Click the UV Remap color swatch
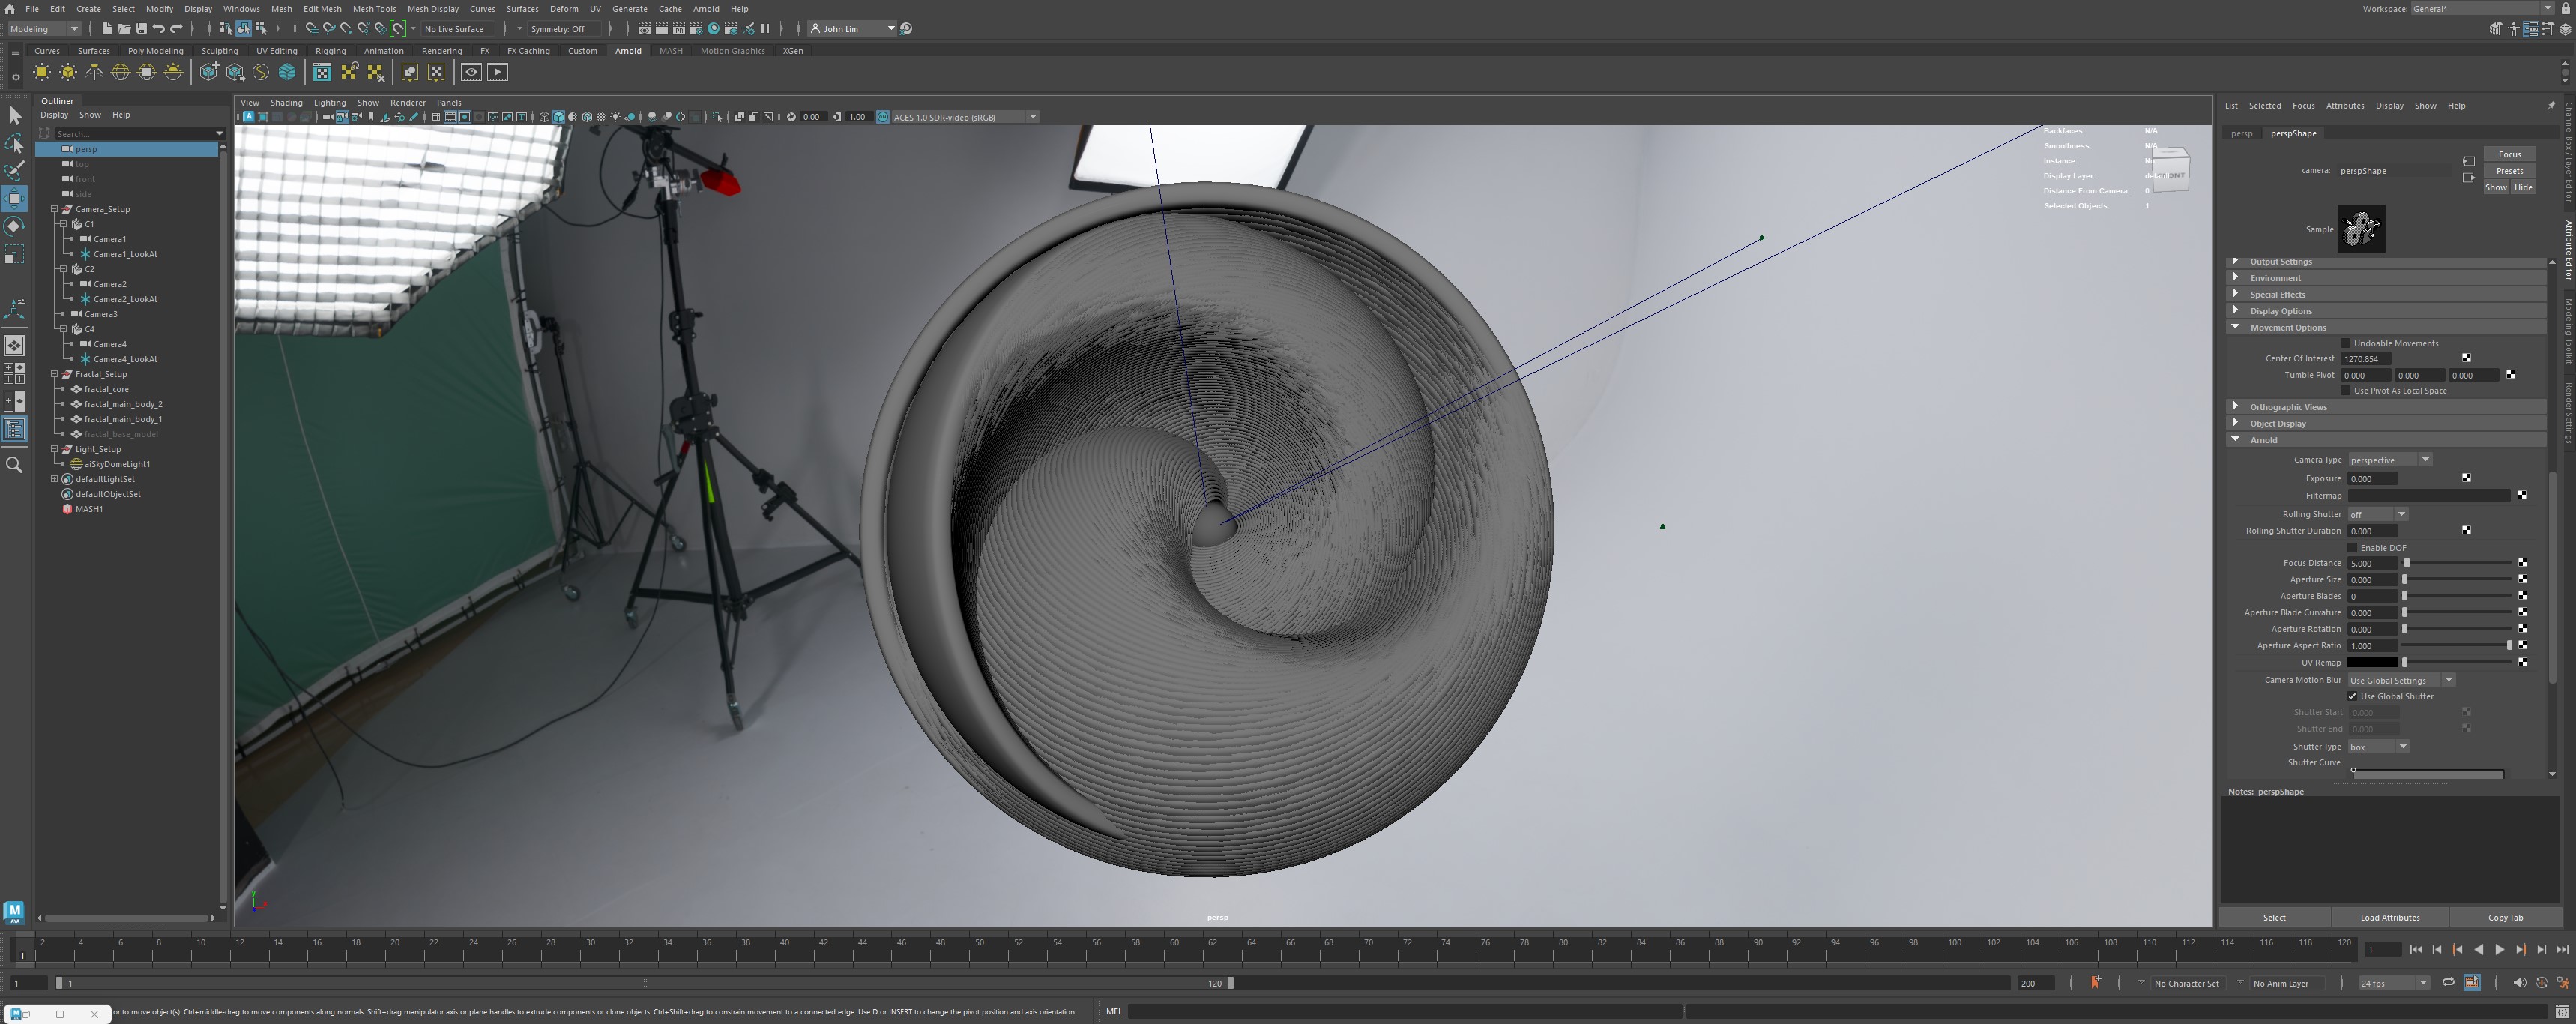The height and width of the screenshot is (1024, 2576). click(x=2372, y=663)
